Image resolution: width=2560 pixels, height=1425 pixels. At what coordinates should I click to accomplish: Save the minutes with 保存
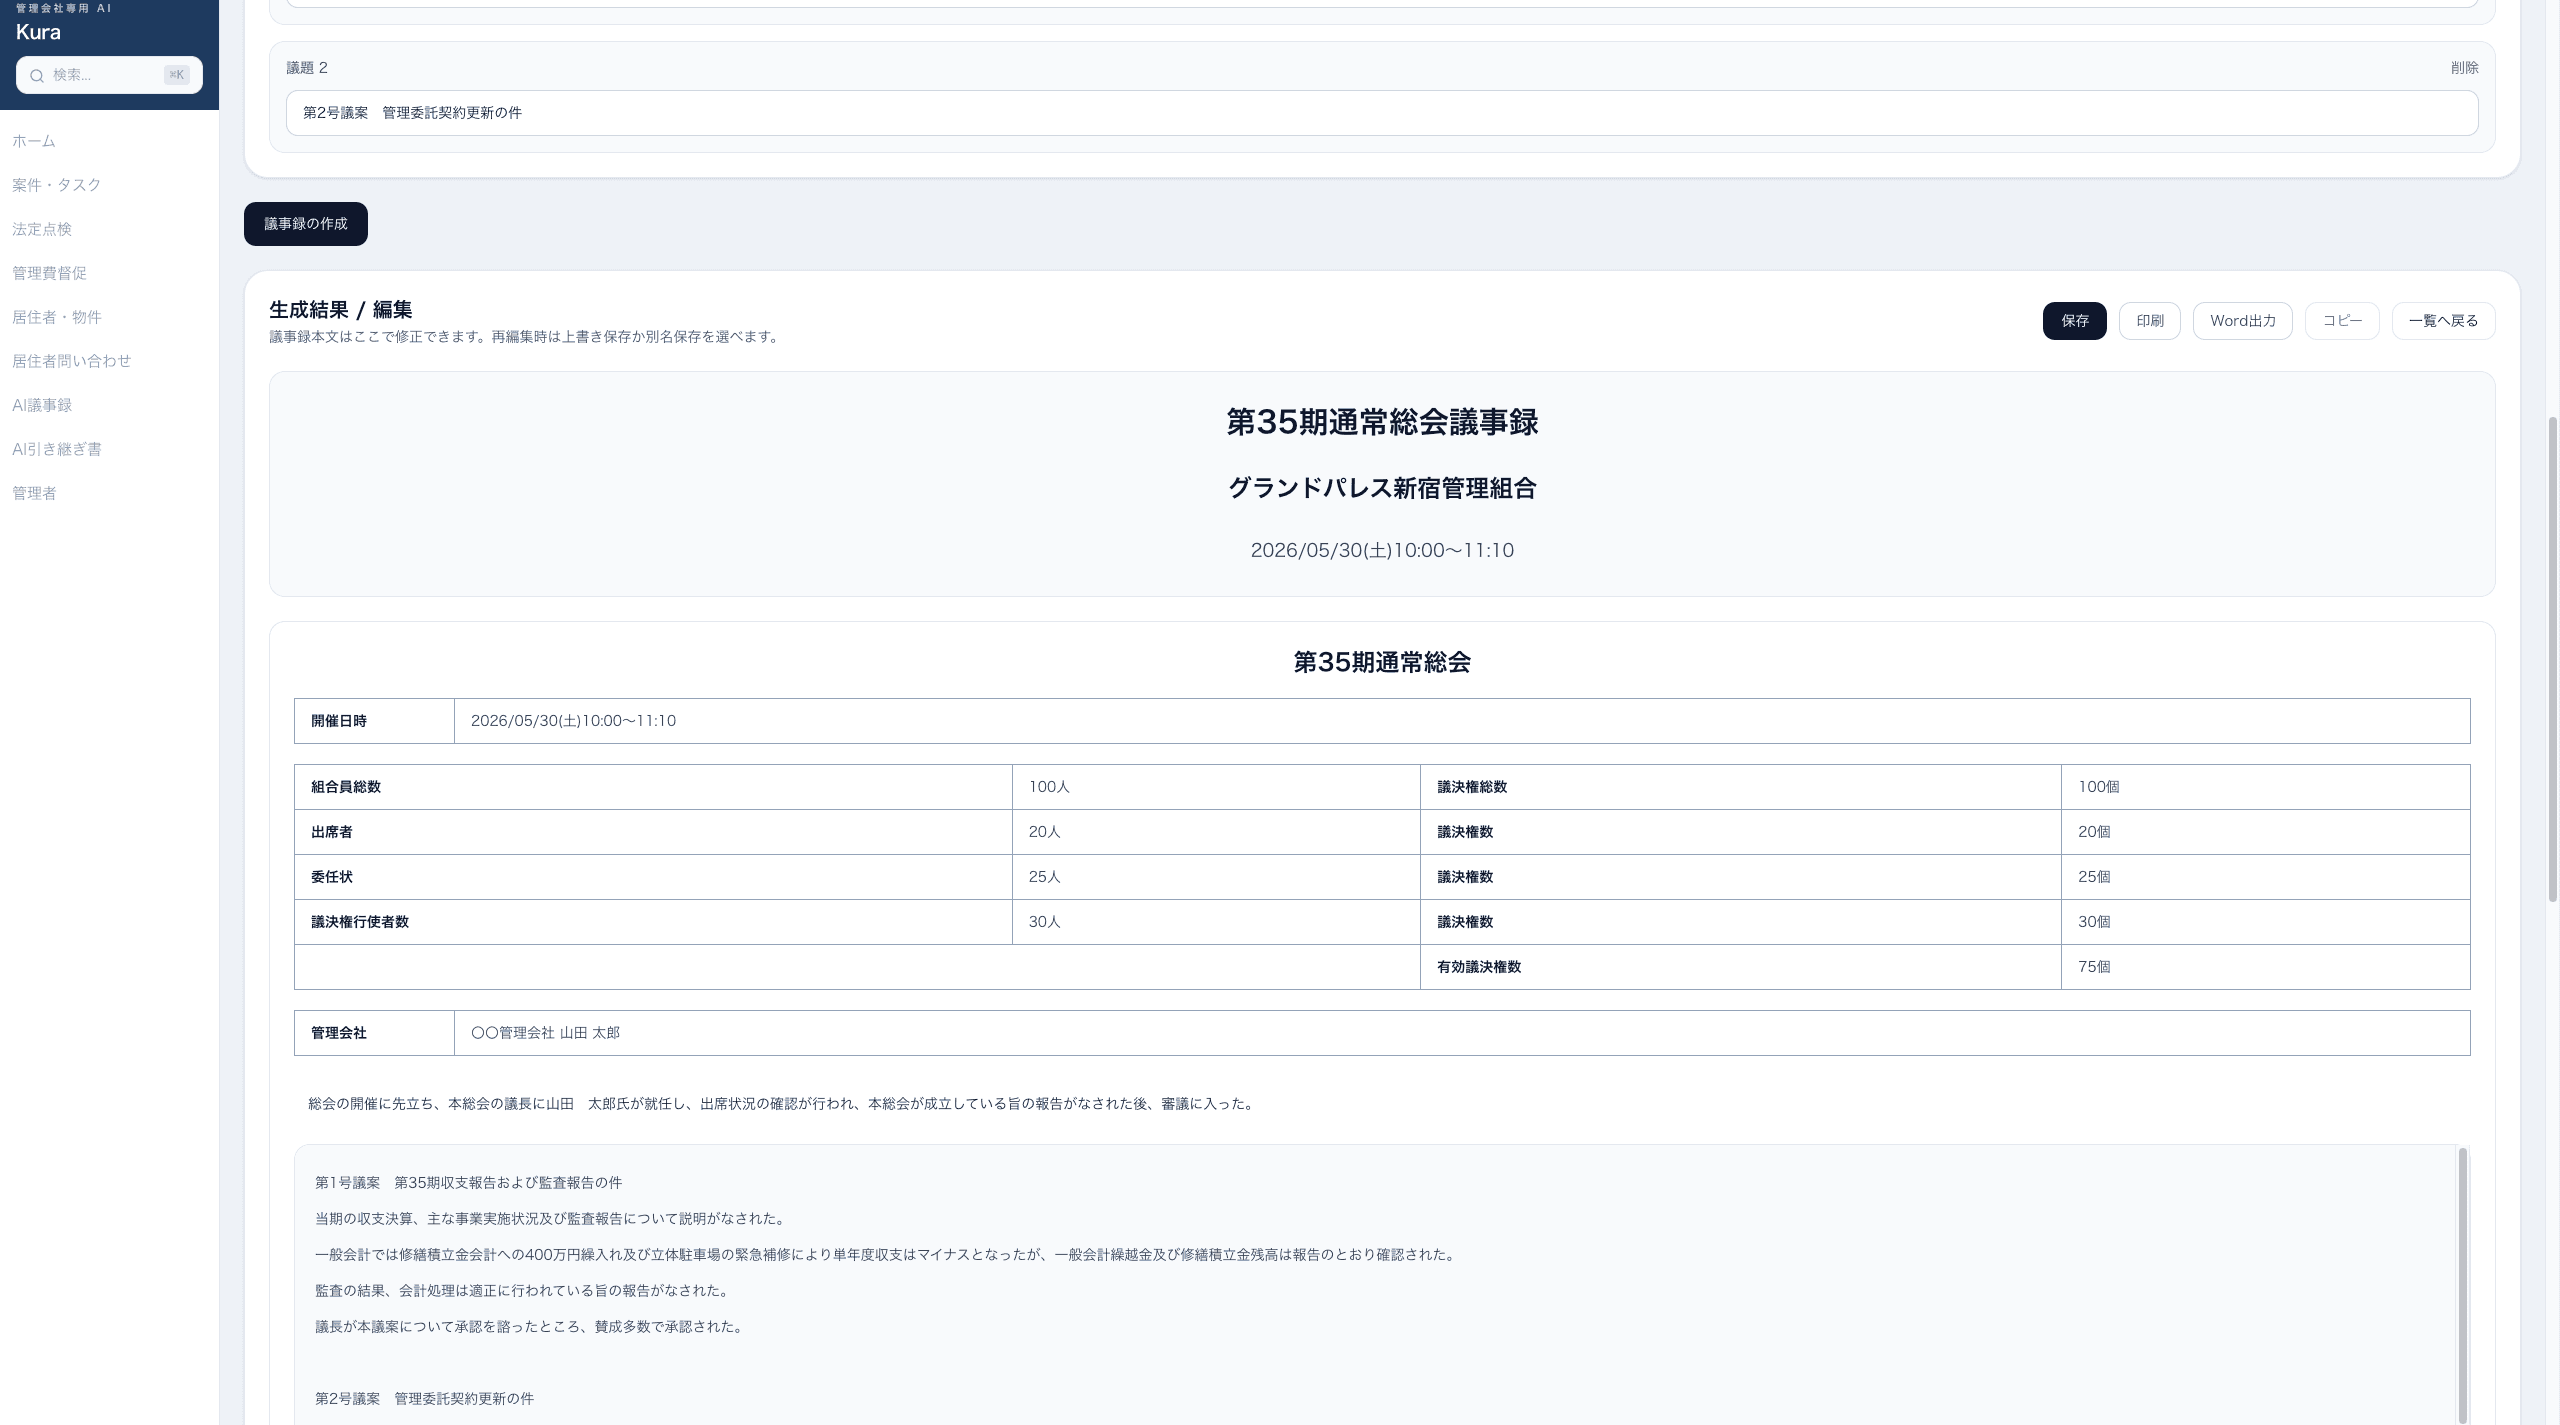[x=2075, y=321]
